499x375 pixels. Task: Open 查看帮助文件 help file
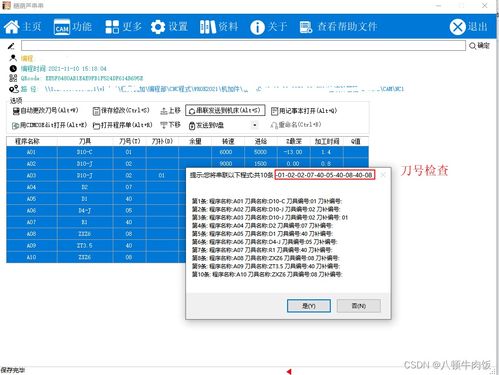(339, 27)
